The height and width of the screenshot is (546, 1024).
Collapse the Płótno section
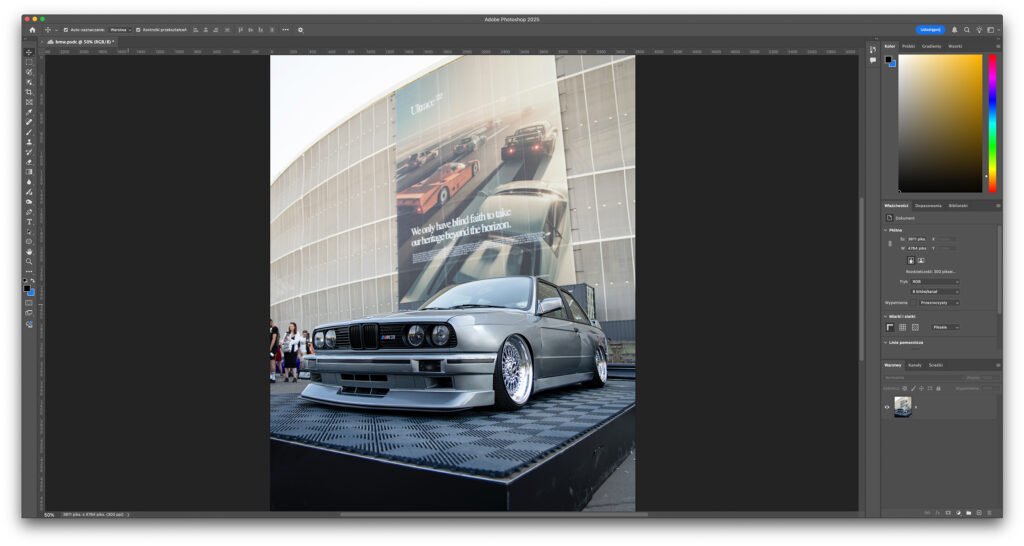tap(885, 229)
